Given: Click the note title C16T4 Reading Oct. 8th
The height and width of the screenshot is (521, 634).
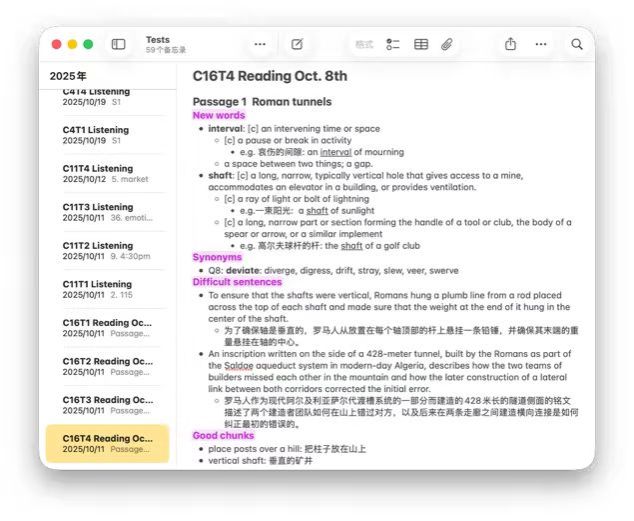Looking at the screenshot, I should pyautogui.click(x=270, y=76).
